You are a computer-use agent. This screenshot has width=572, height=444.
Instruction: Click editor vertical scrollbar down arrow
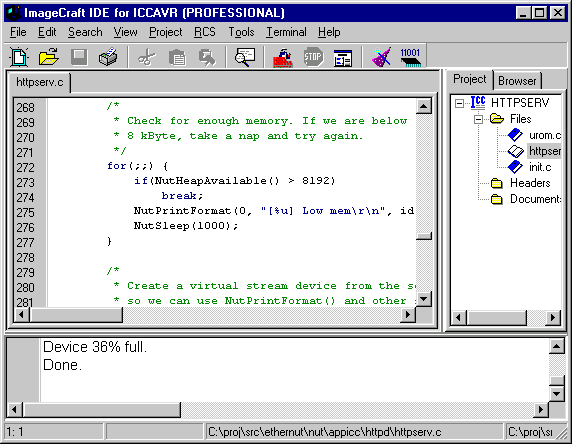point(424,300)
